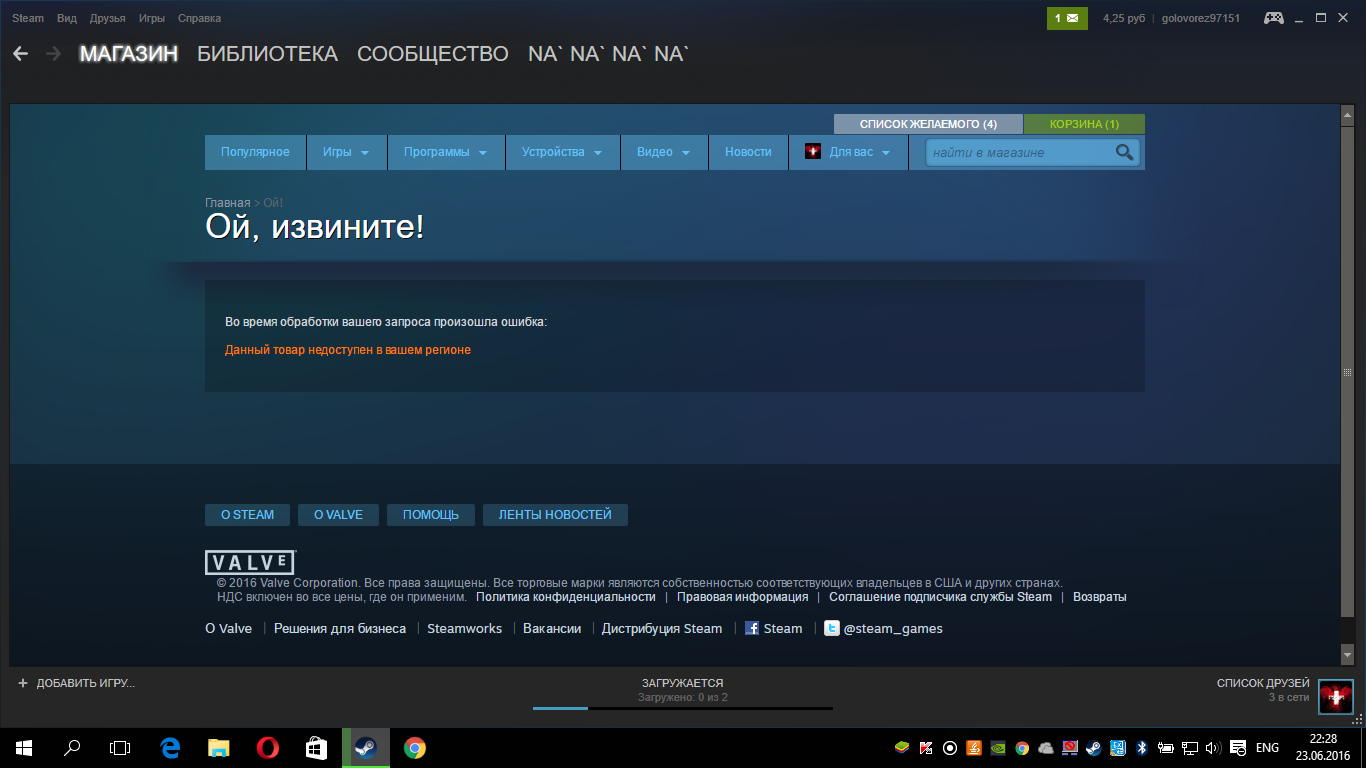Click the Java update tray icon
The image size is (1366, 768).
tap(974, 748)
